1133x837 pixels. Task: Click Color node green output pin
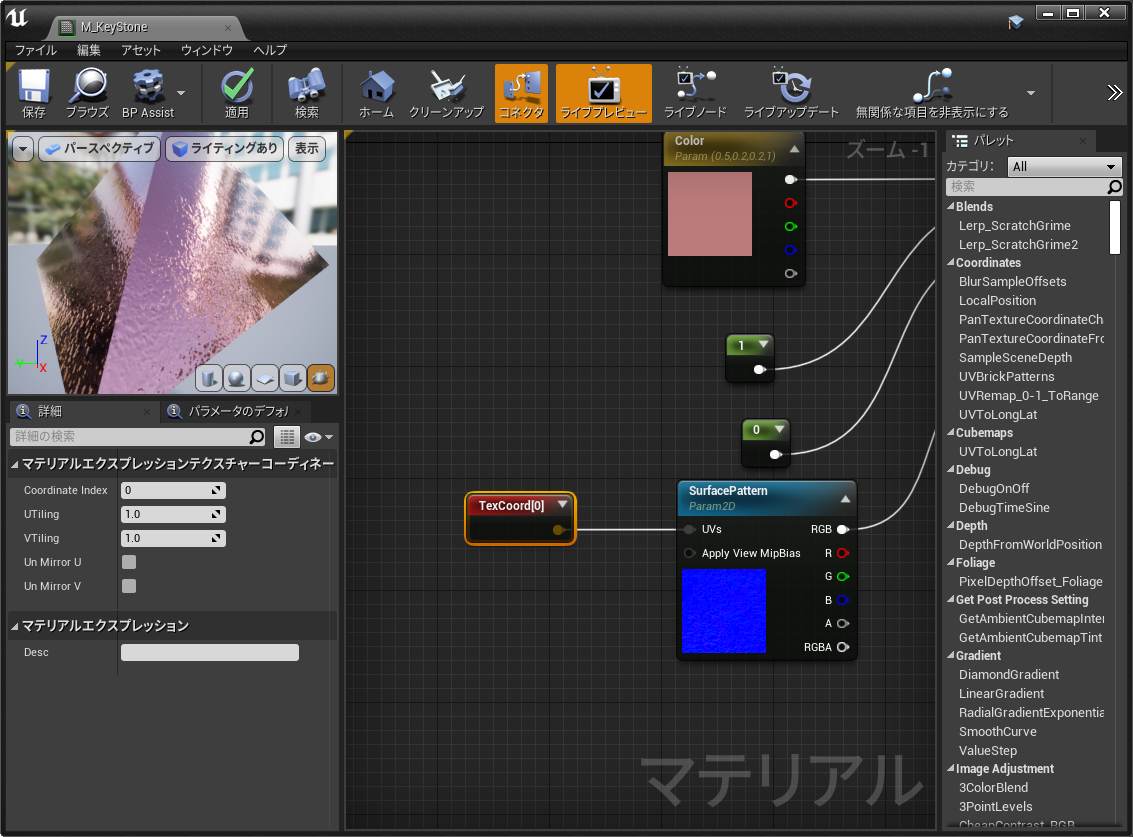click(790, 227)
